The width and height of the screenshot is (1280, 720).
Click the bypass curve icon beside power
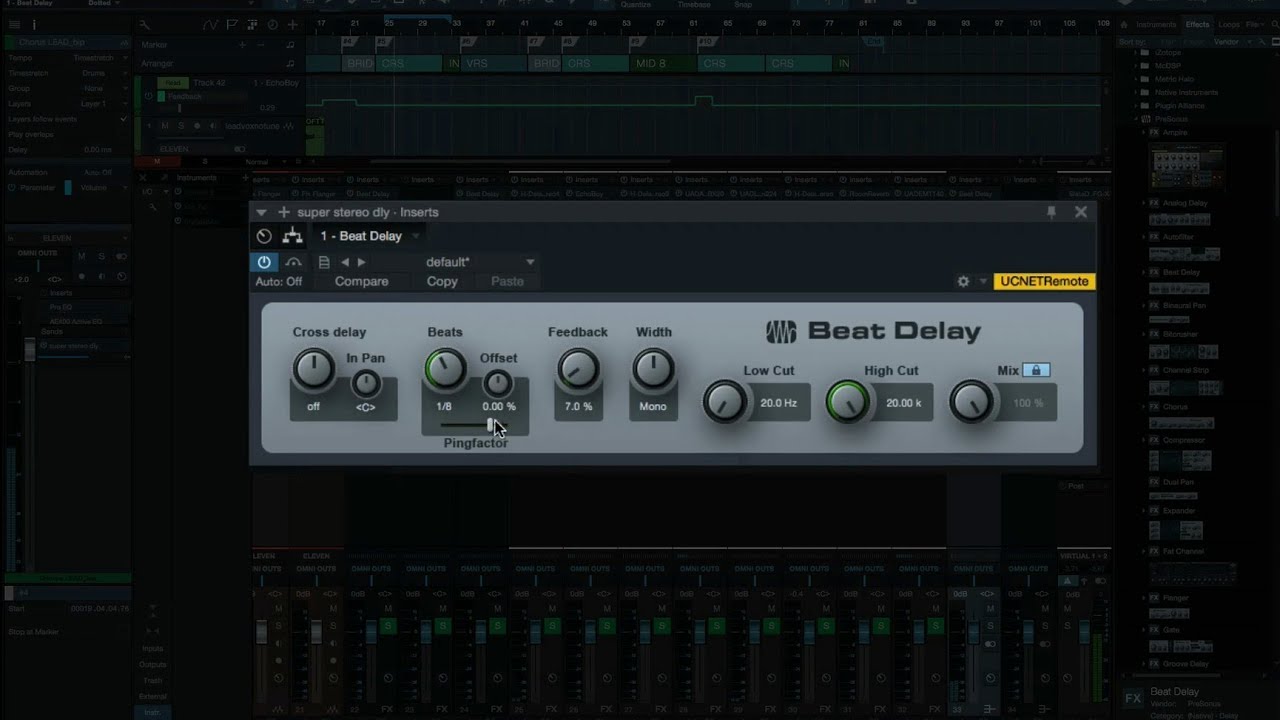click(293, 262)
